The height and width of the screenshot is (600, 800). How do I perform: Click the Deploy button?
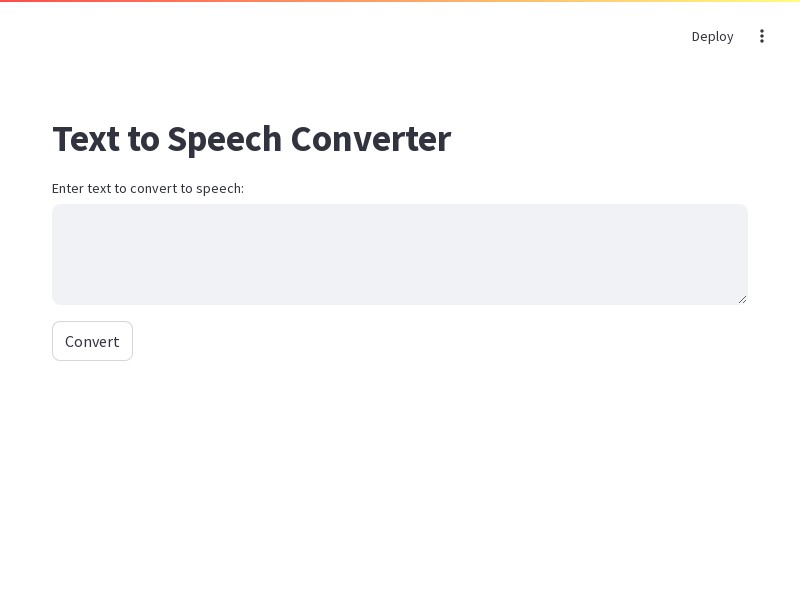(x=712, y=36)
